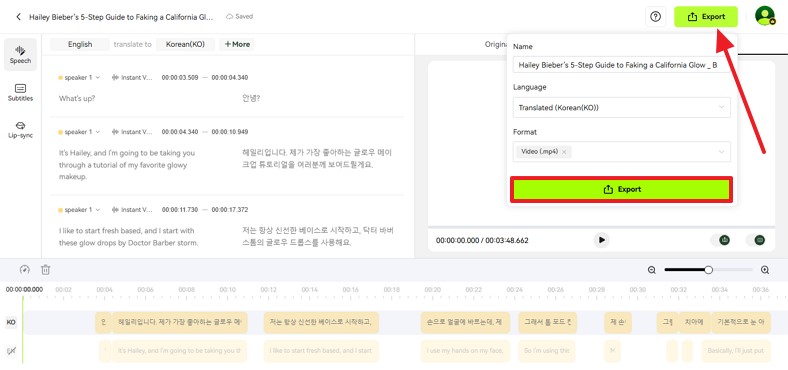Select original track clip So I'm using this
Image resolution: width=788 pixels, height=370 pixels.
(x=547, y=351)
